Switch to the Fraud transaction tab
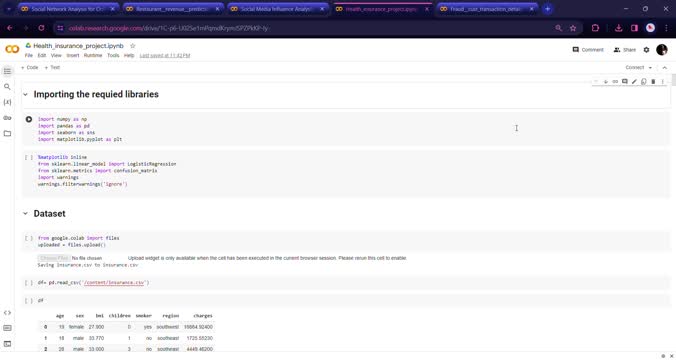This screenshot has height=360, width=676. (487, 9)
